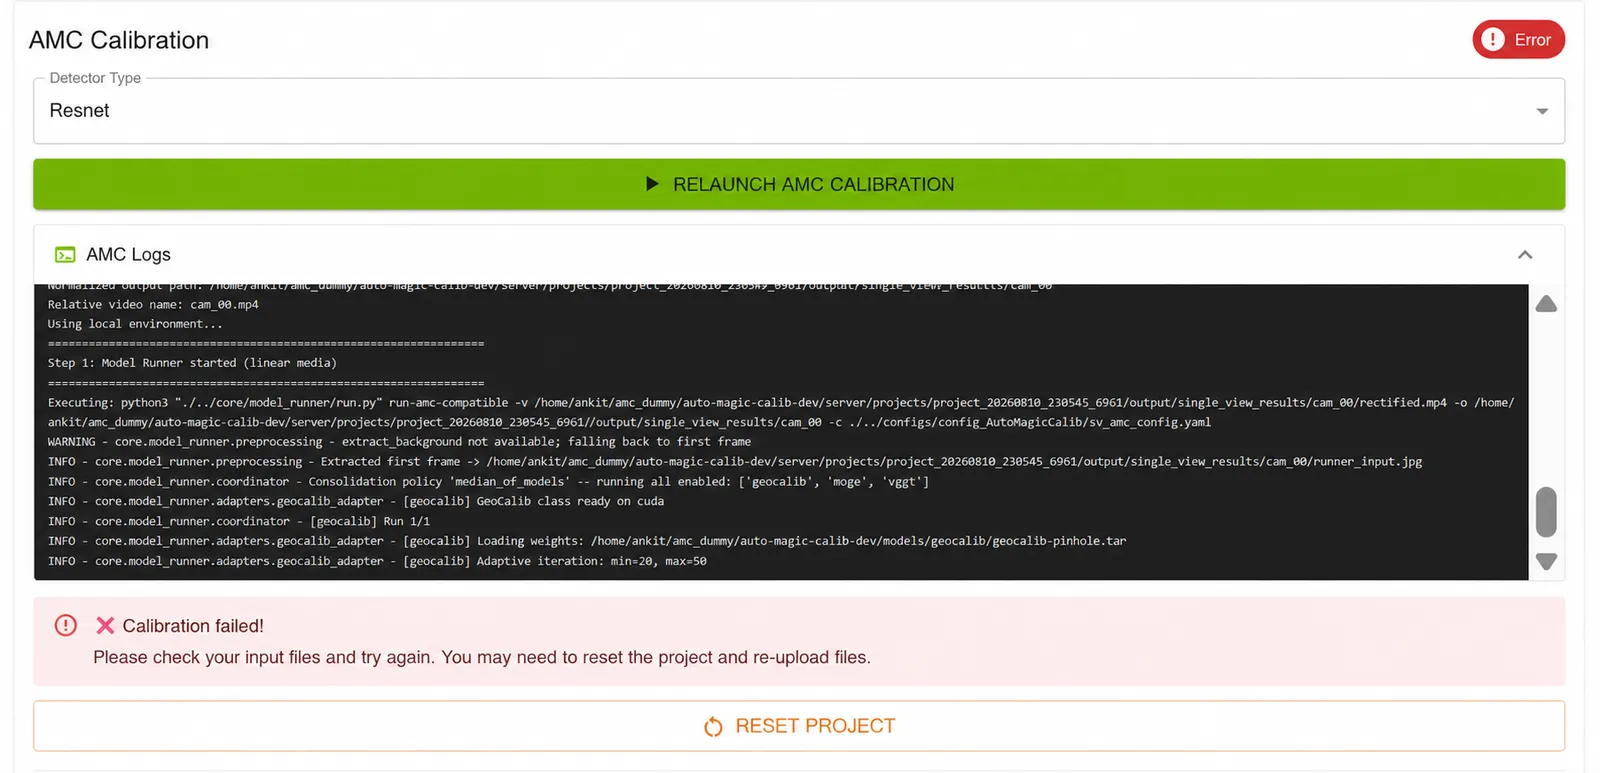Image resolution: width=1600 pixels, height=773 pixels.
Task: Click the red X beside Calibration failed
Action: pyautogui.click(x=105, y=626)
